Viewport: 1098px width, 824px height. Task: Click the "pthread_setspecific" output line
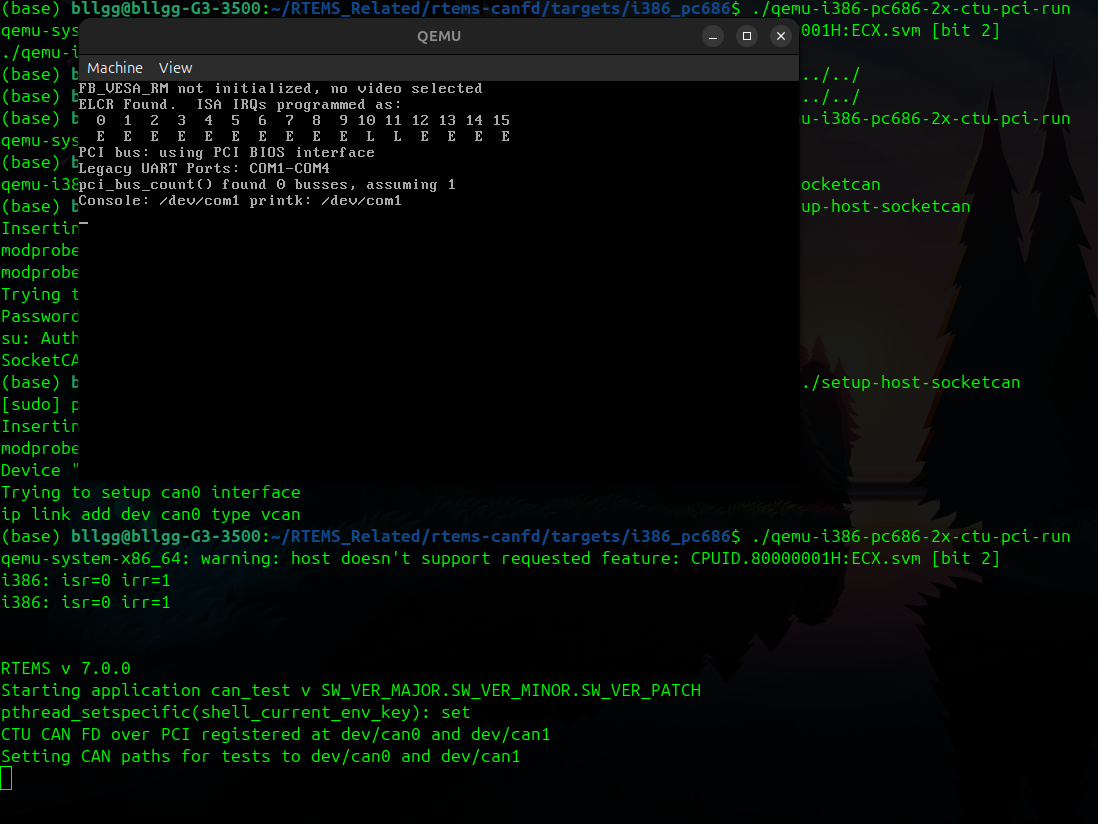(x=235, y=712)
